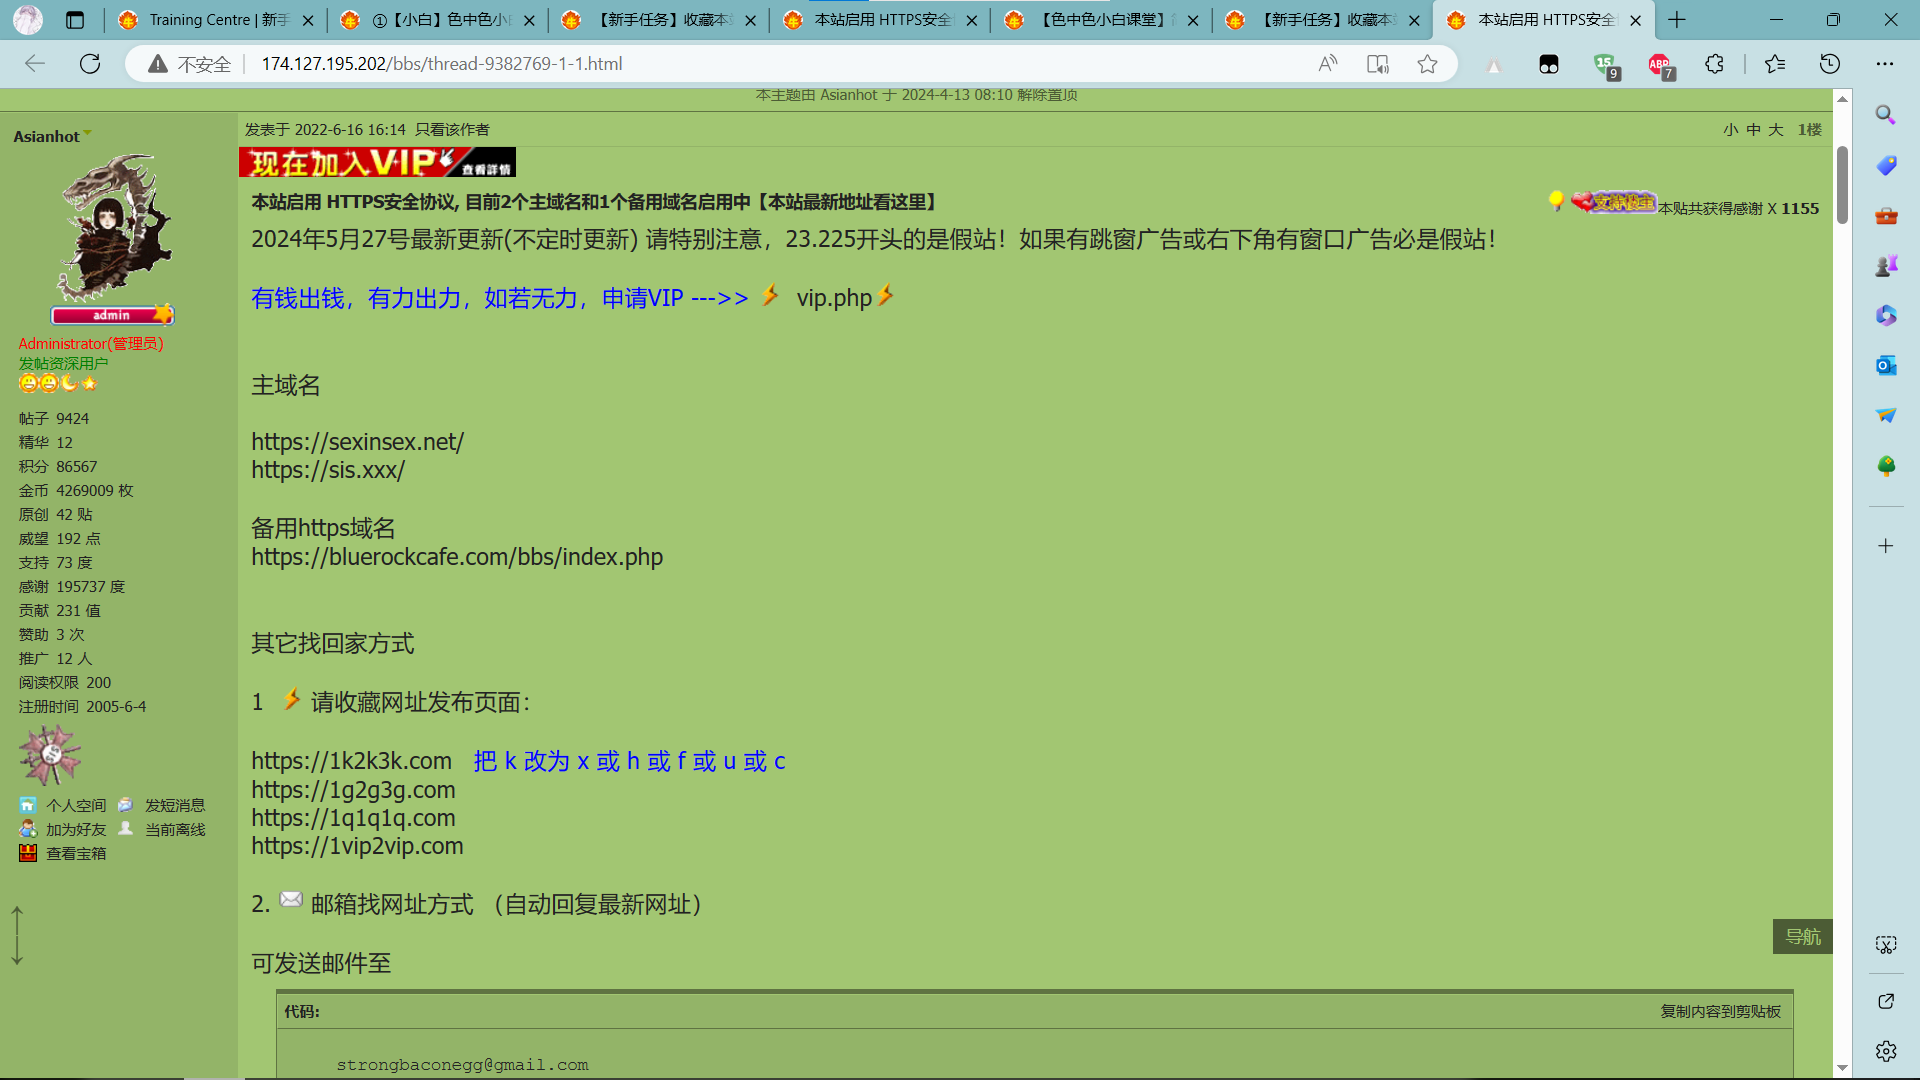Set font size to 大

click(1776, 130)
